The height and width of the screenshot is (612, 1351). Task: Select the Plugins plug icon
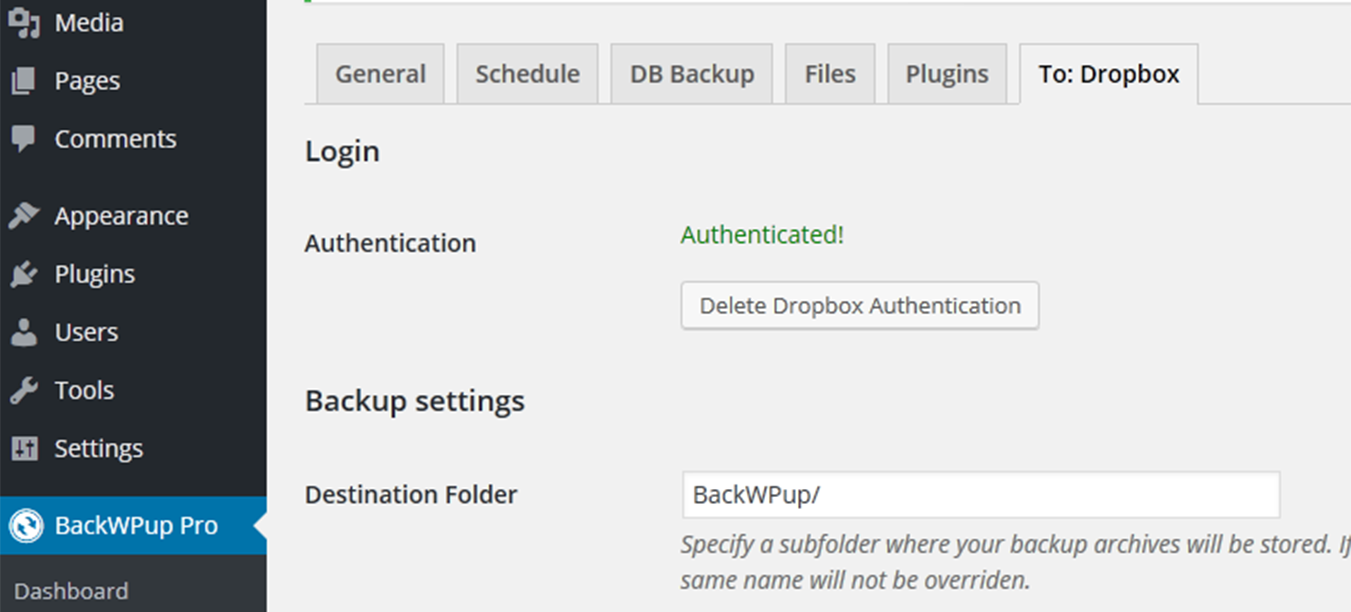25,273
